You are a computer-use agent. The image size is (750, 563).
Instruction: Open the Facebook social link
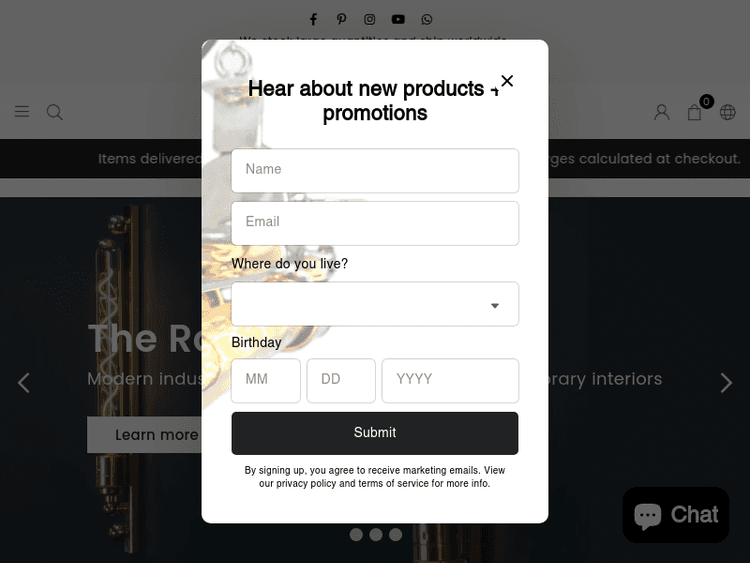tap(313, 19)
